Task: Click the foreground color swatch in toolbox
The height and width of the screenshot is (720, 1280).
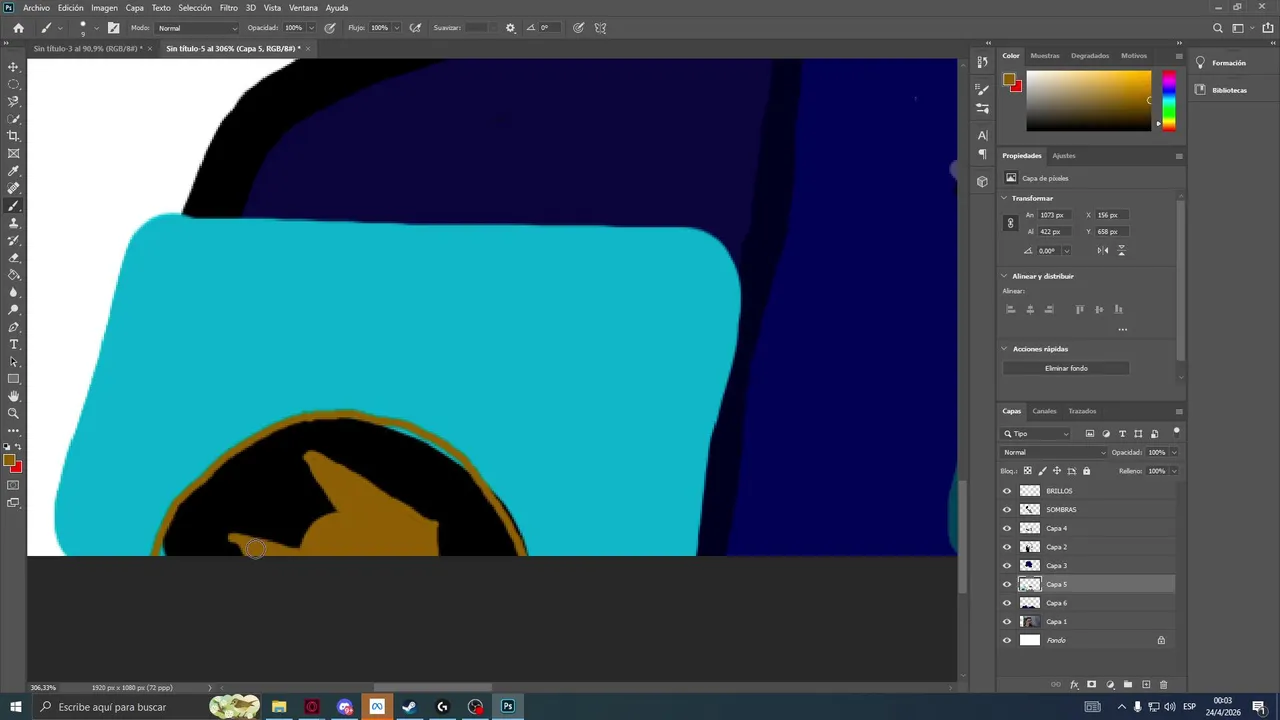Action: tap(8, 461)
